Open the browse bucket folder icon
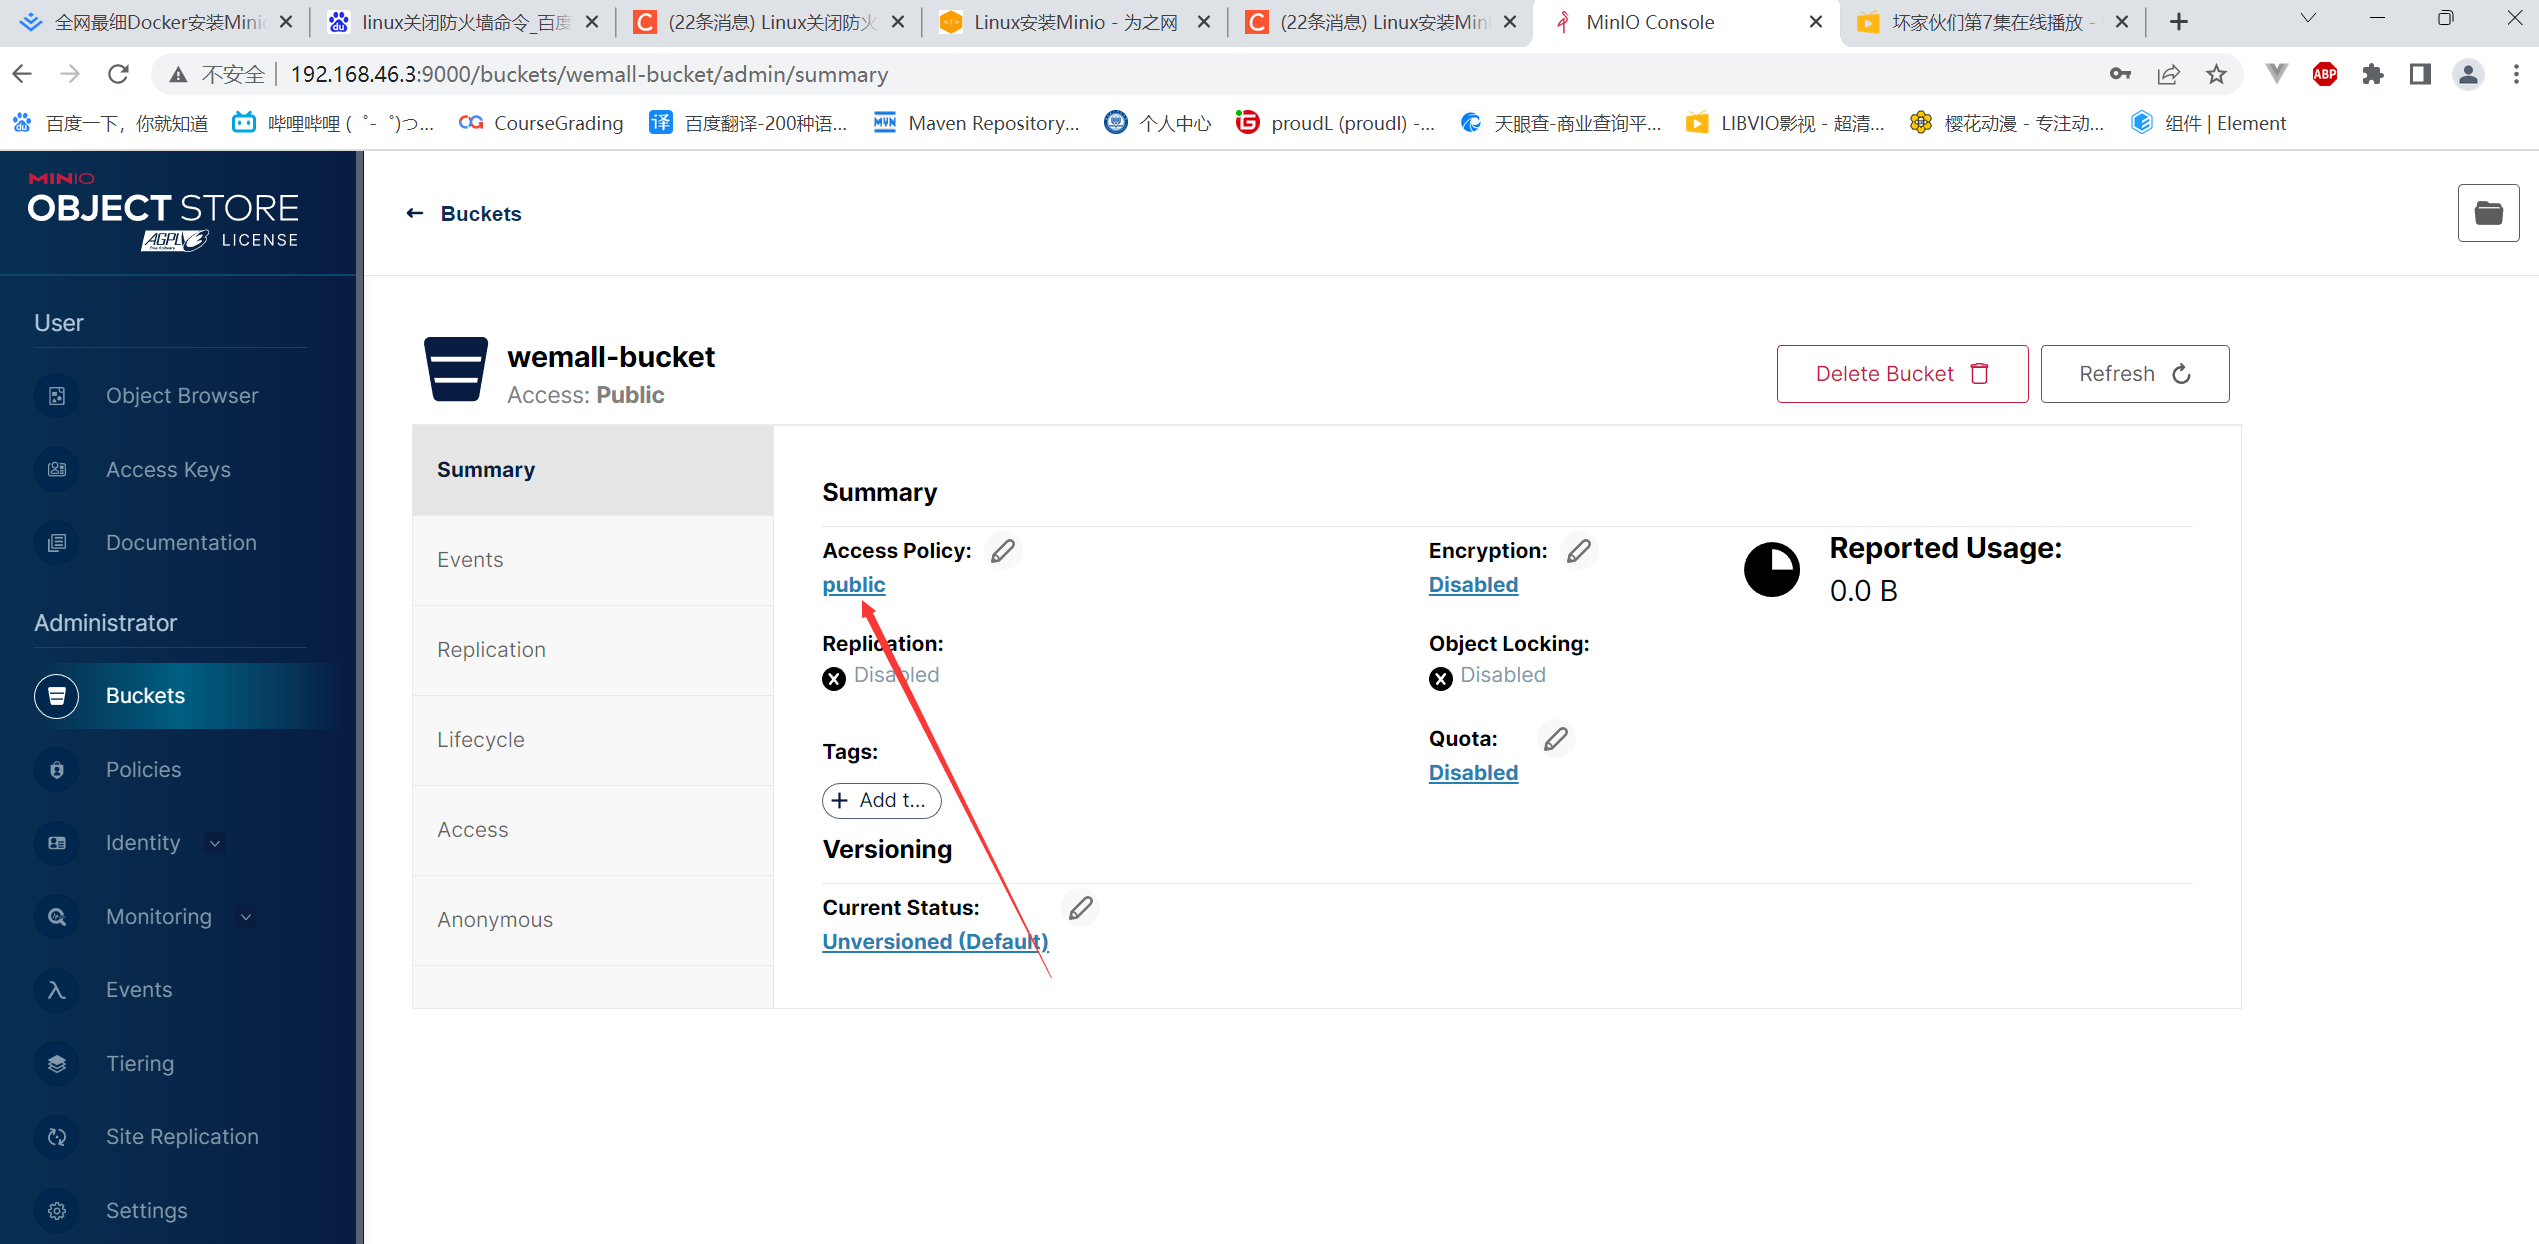This screenshot has width=2539, height=1244. click(x=2488, y=213)
